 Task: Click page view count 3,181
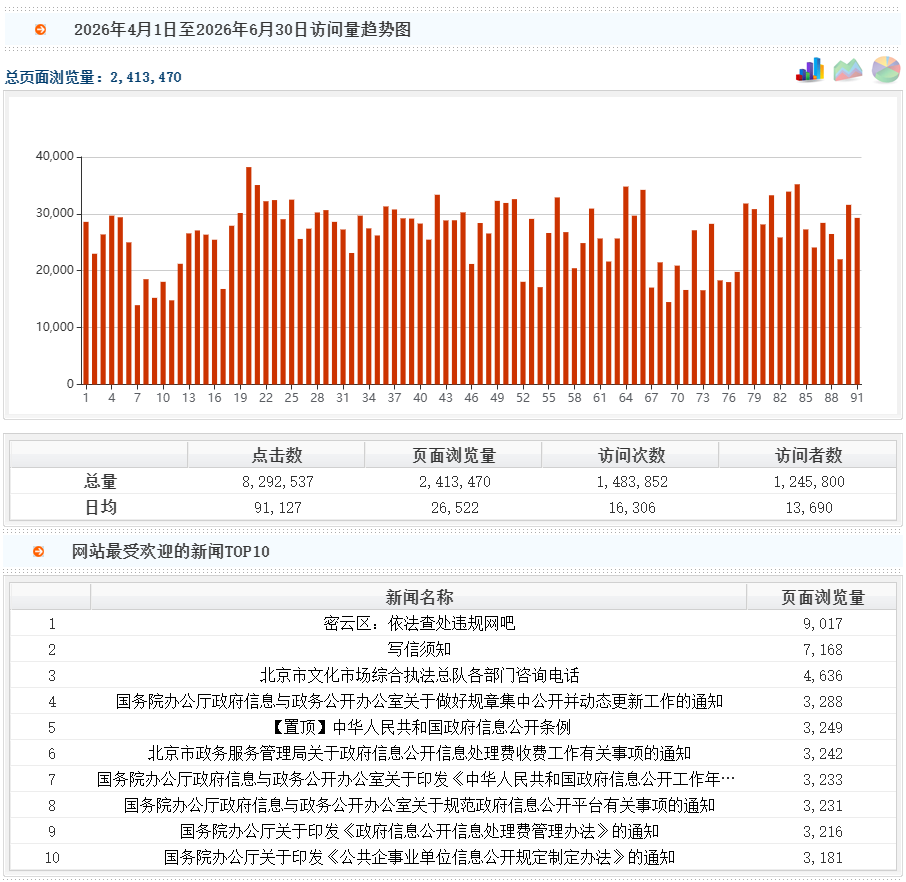click(x=822, y=858)
